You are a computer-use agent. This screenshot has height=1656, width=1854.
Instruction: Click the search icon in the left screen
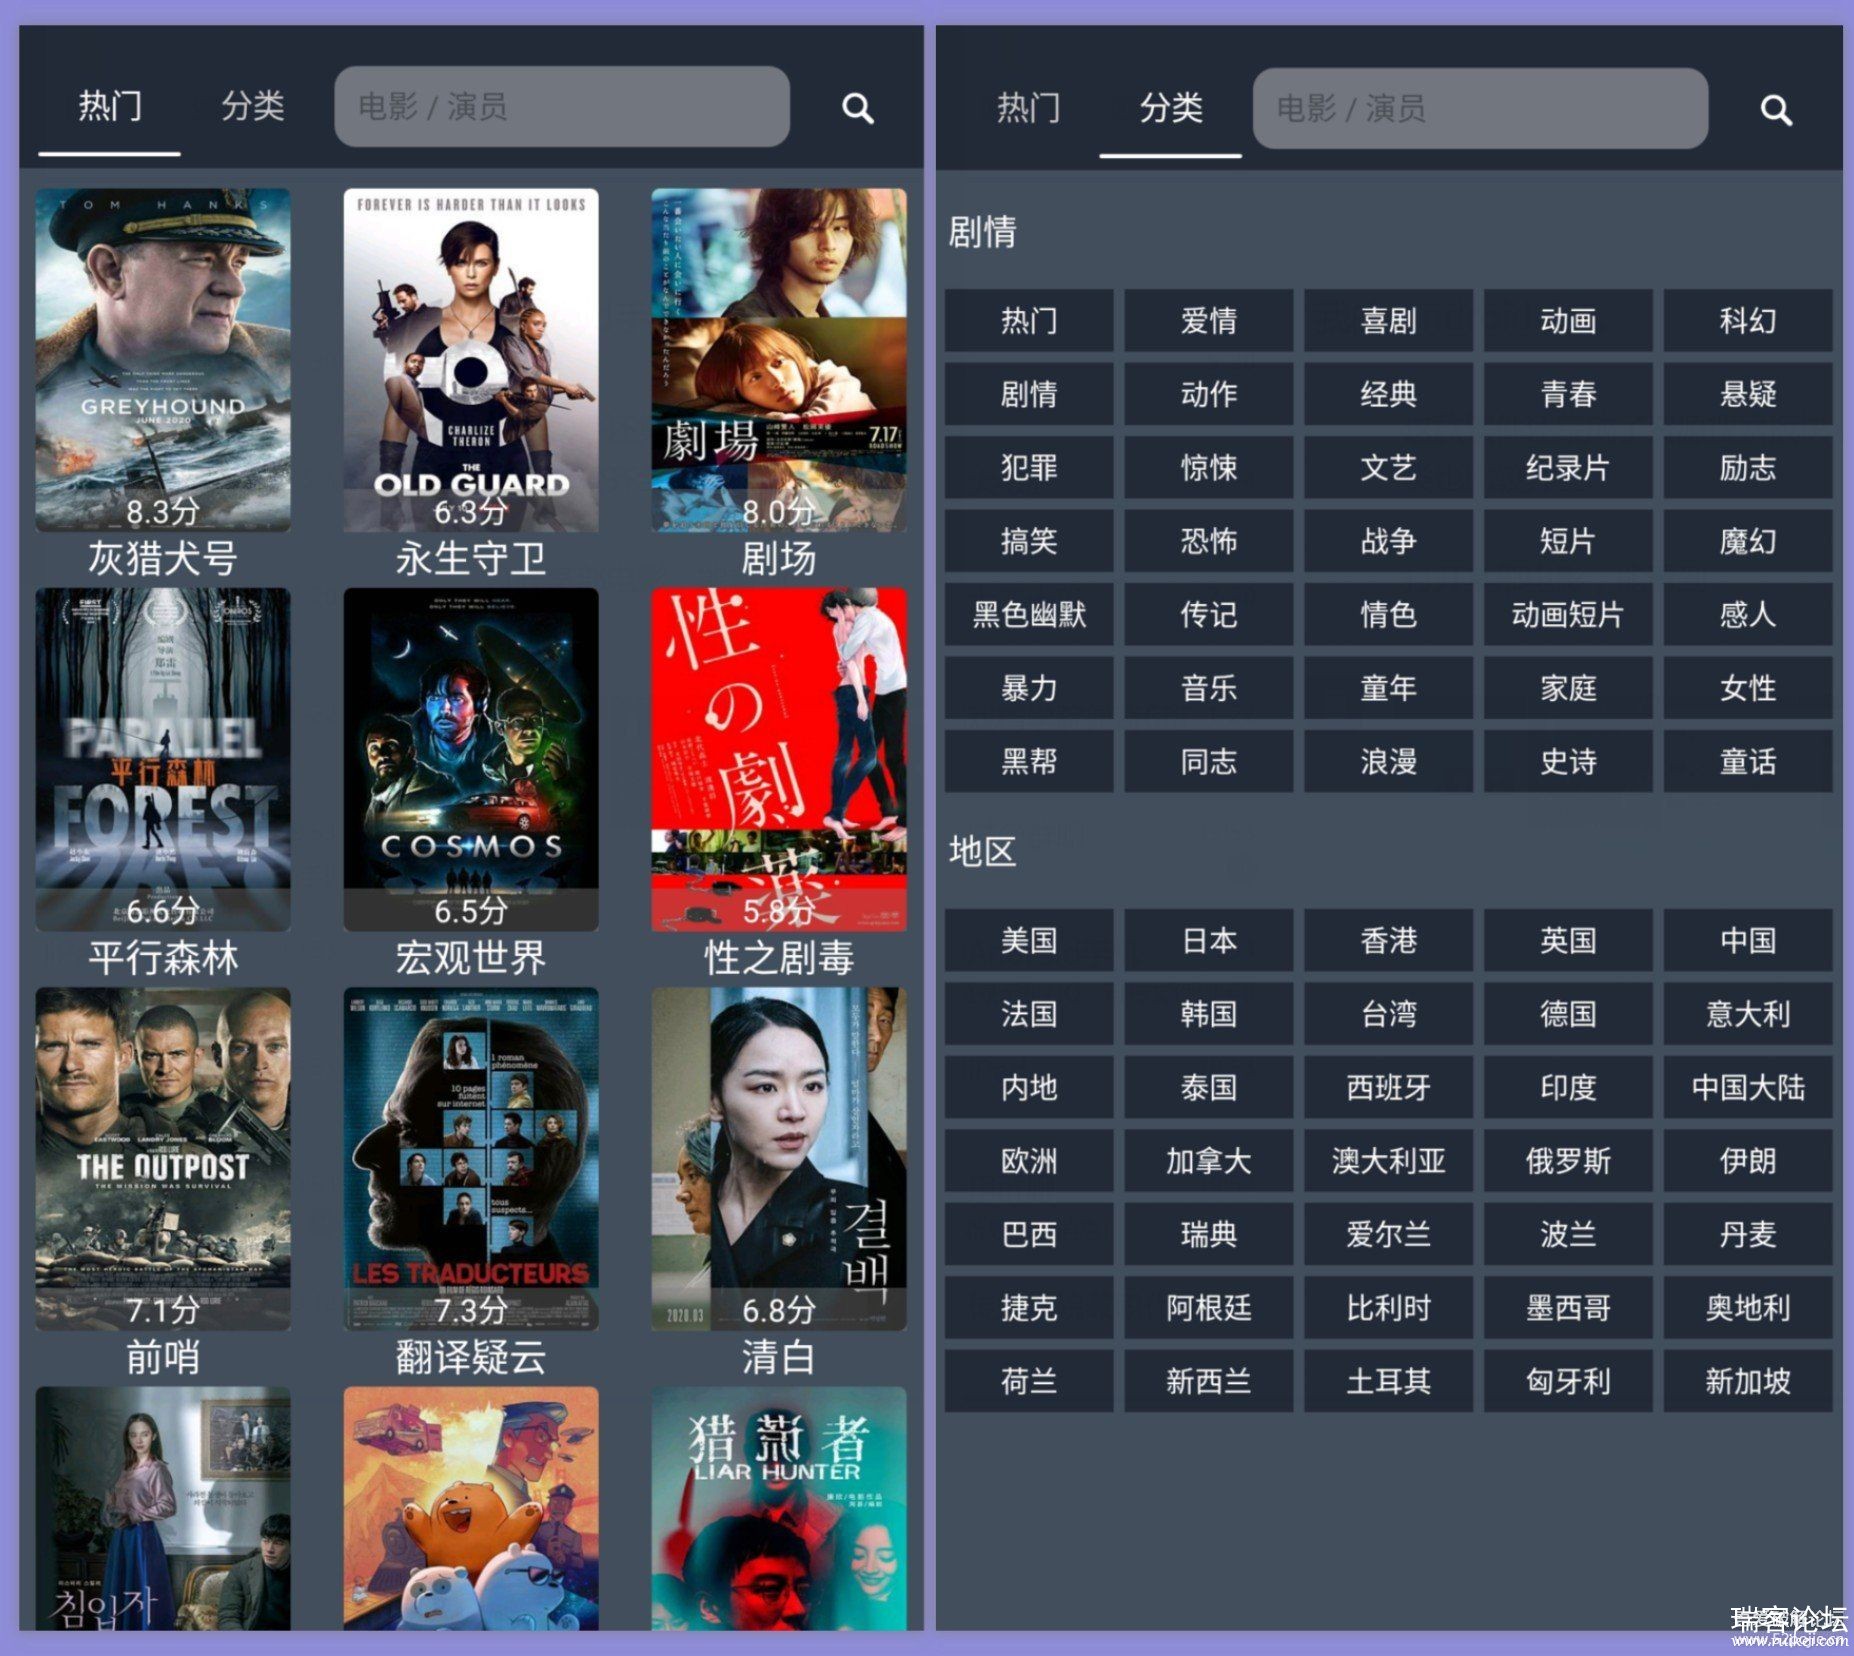pyautogui.click(x=857, y=108)
